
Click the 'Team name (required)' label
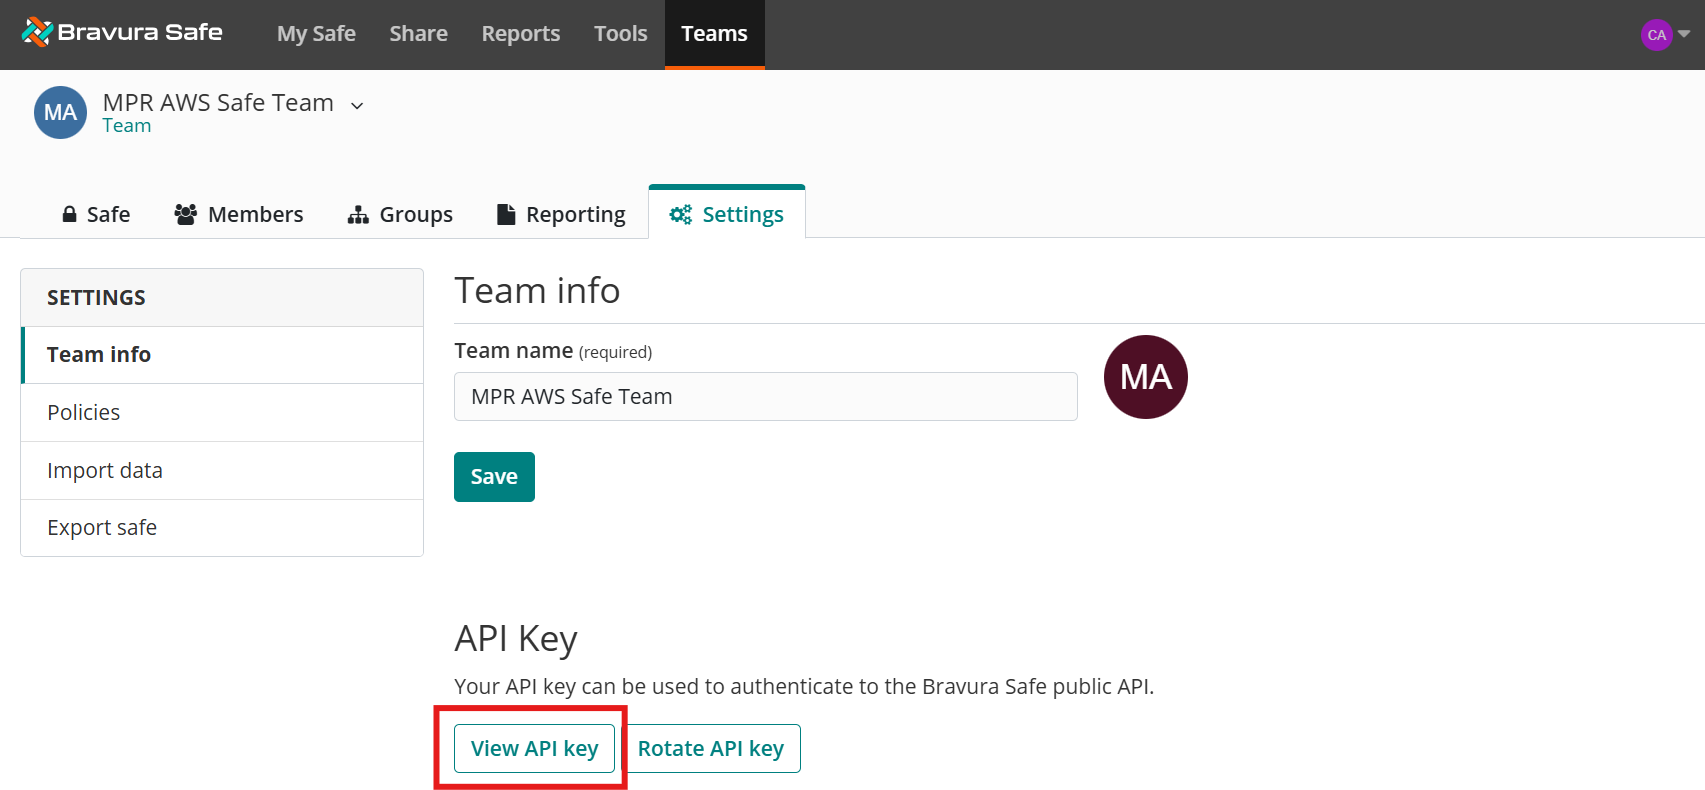[x=553, y=351]
